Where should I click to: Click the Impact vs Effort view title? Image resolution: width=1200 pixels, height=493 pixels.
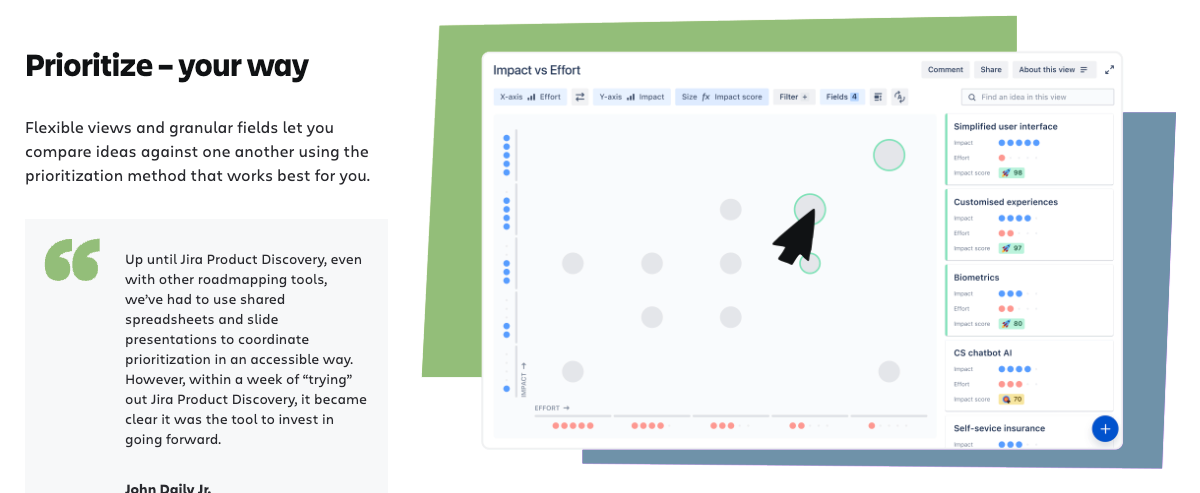(x=537, y=70)
